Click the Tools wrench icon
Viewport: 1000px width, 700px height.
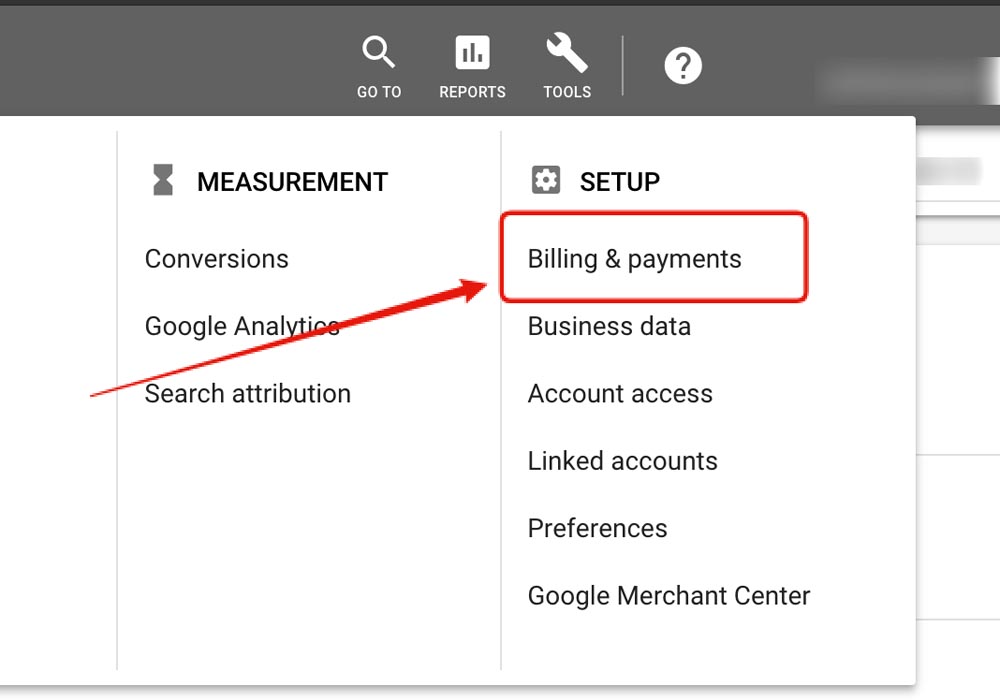point(567,52)
